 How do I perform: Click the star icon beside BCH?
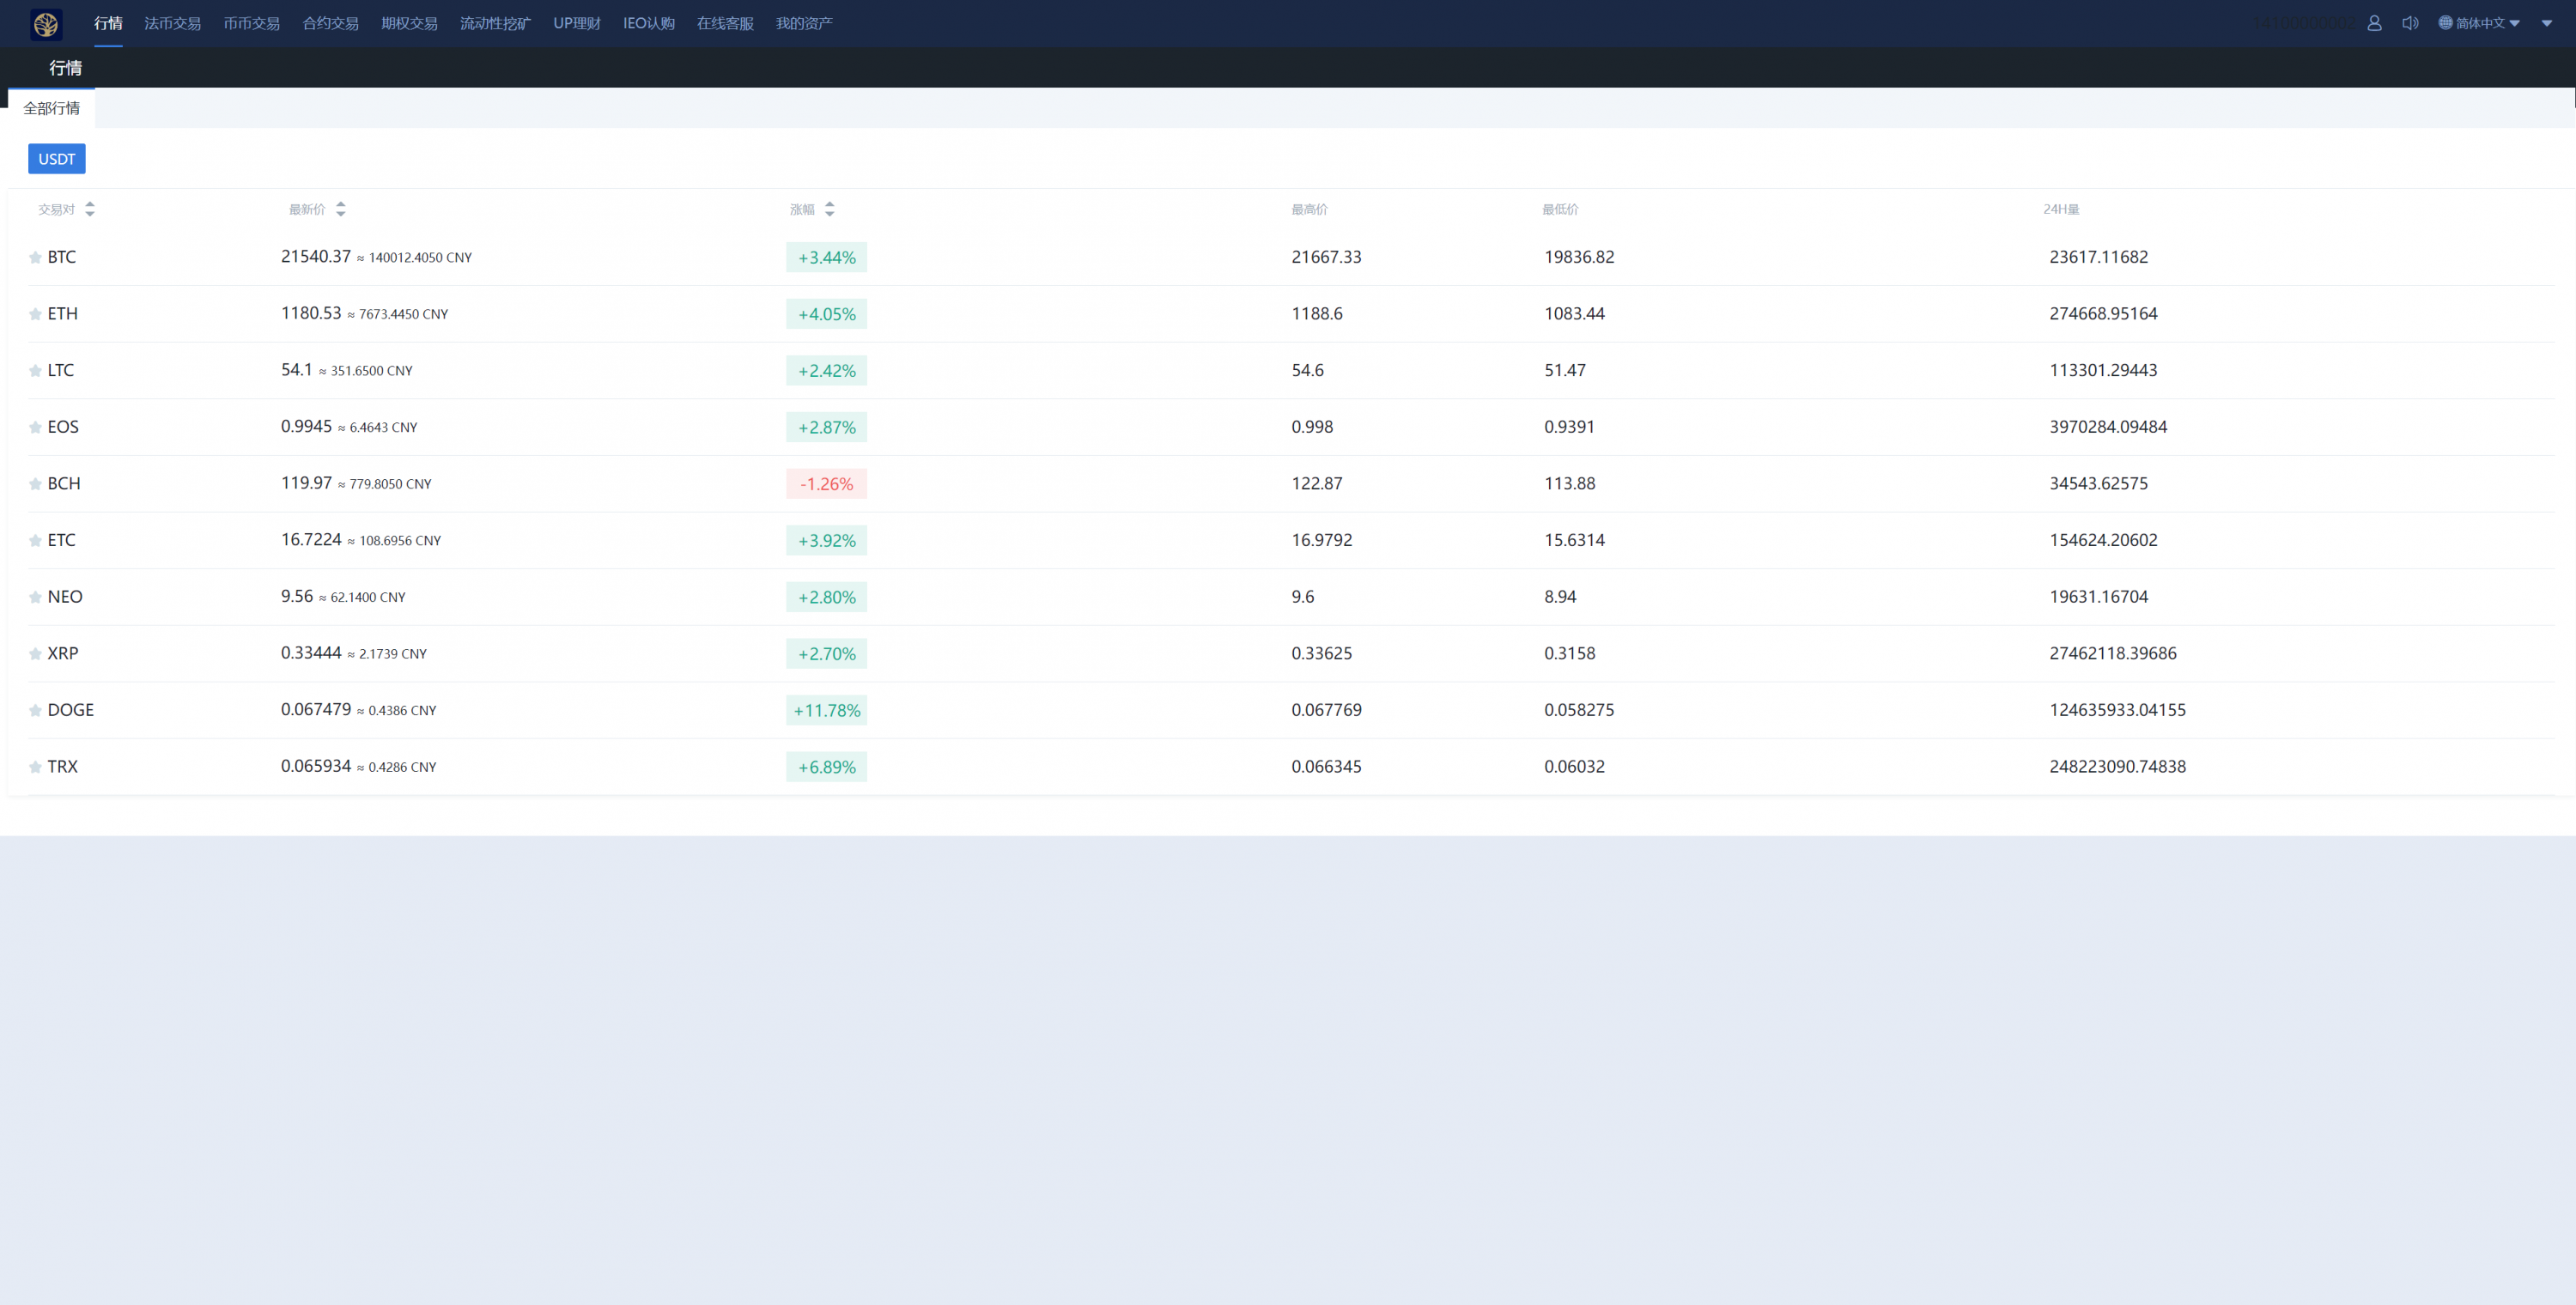pyautogui.click(x=35, y=484)
